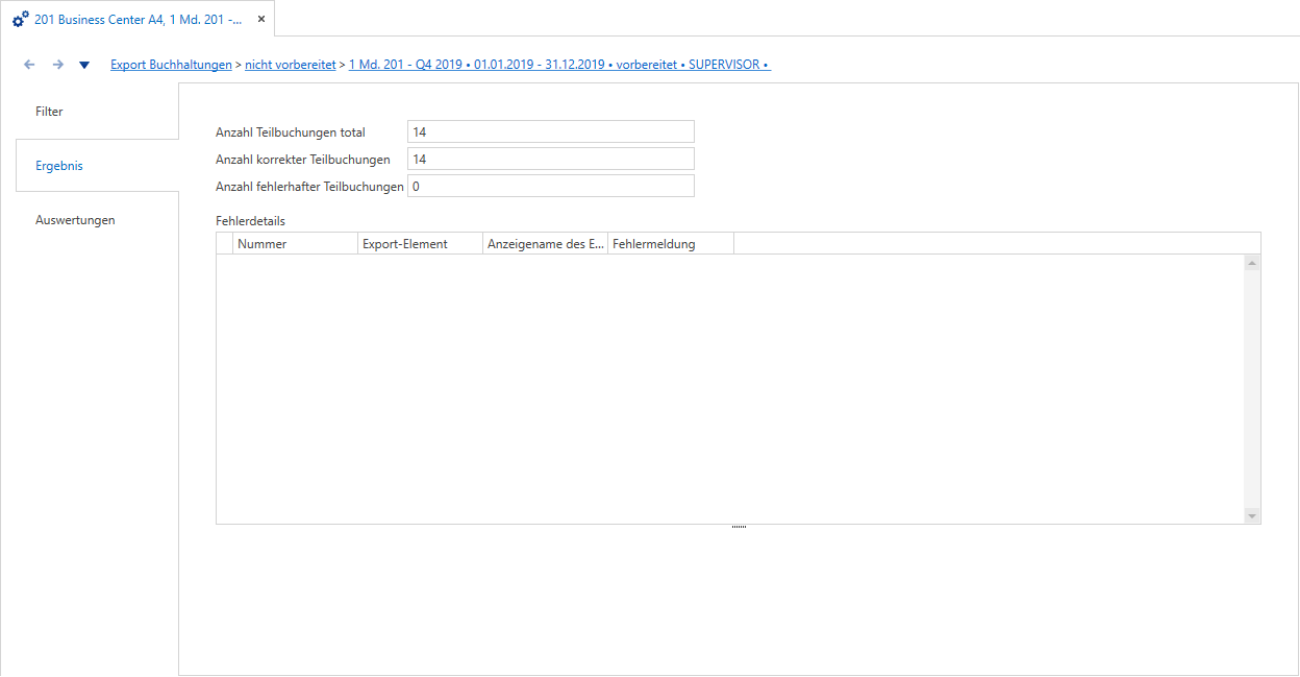Switch to the Filter tab

(97, 112)
